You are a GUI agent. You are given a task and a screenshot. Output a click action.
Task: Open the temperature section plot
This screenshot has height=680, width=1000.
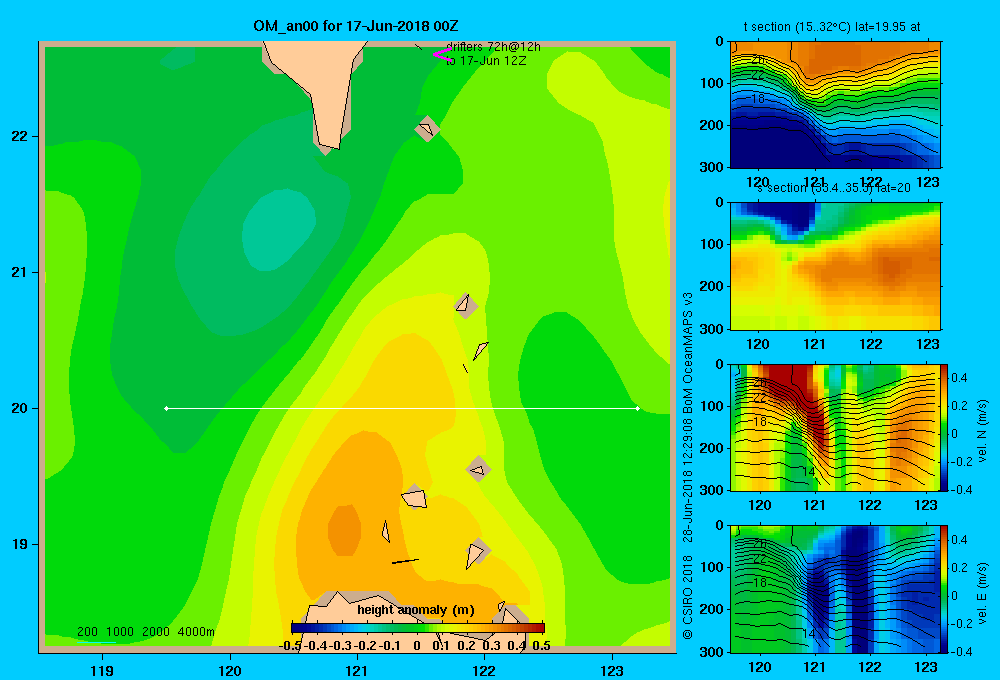tap(835, 105)
